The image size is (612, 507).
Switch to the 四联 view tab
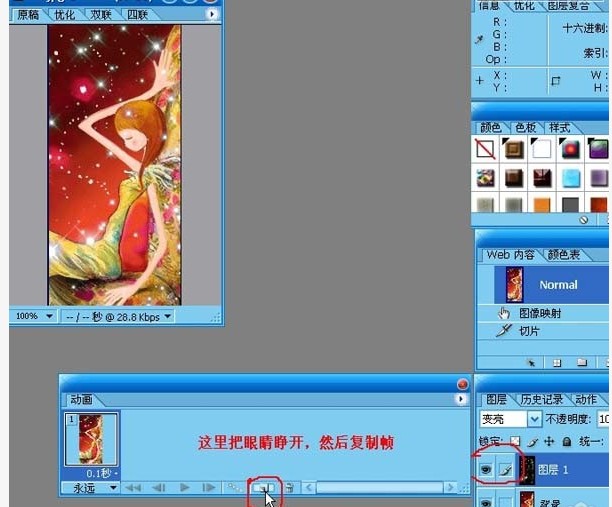coord(137,15)
